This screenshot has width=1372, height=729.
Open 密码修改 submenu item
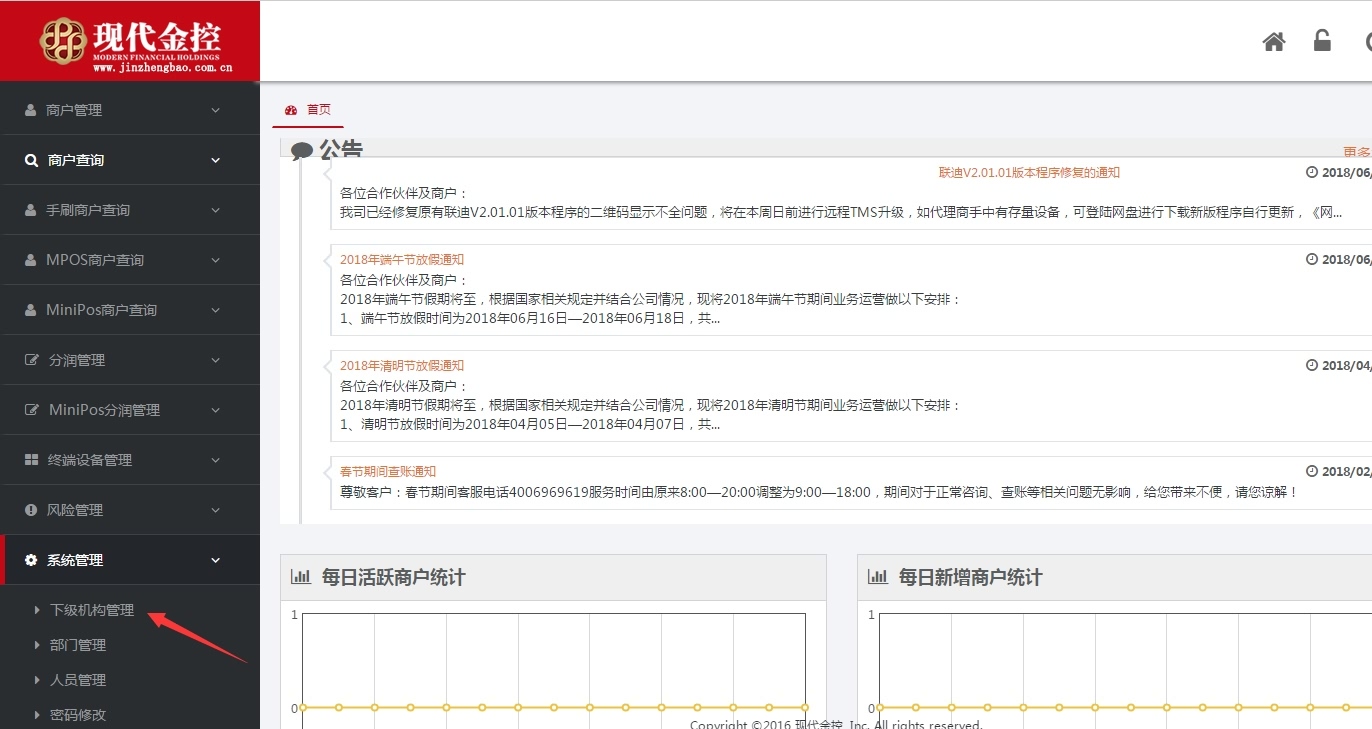[78, 715]
